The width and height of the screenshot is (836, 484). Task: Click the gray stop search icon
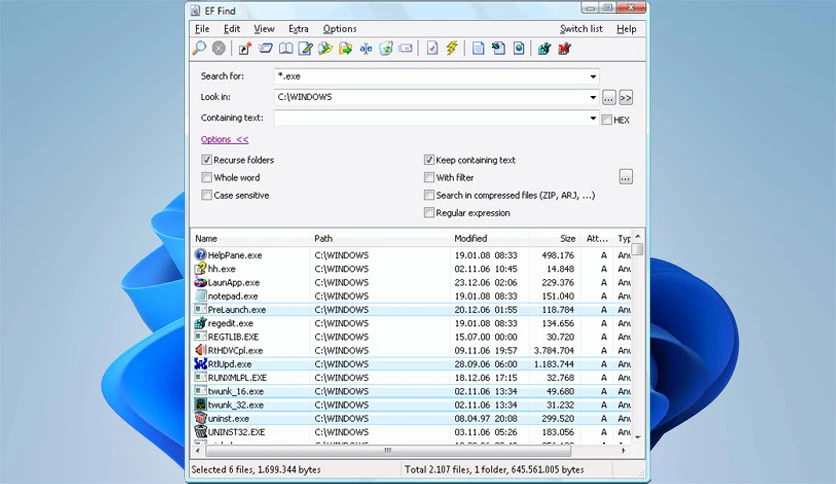219,49
